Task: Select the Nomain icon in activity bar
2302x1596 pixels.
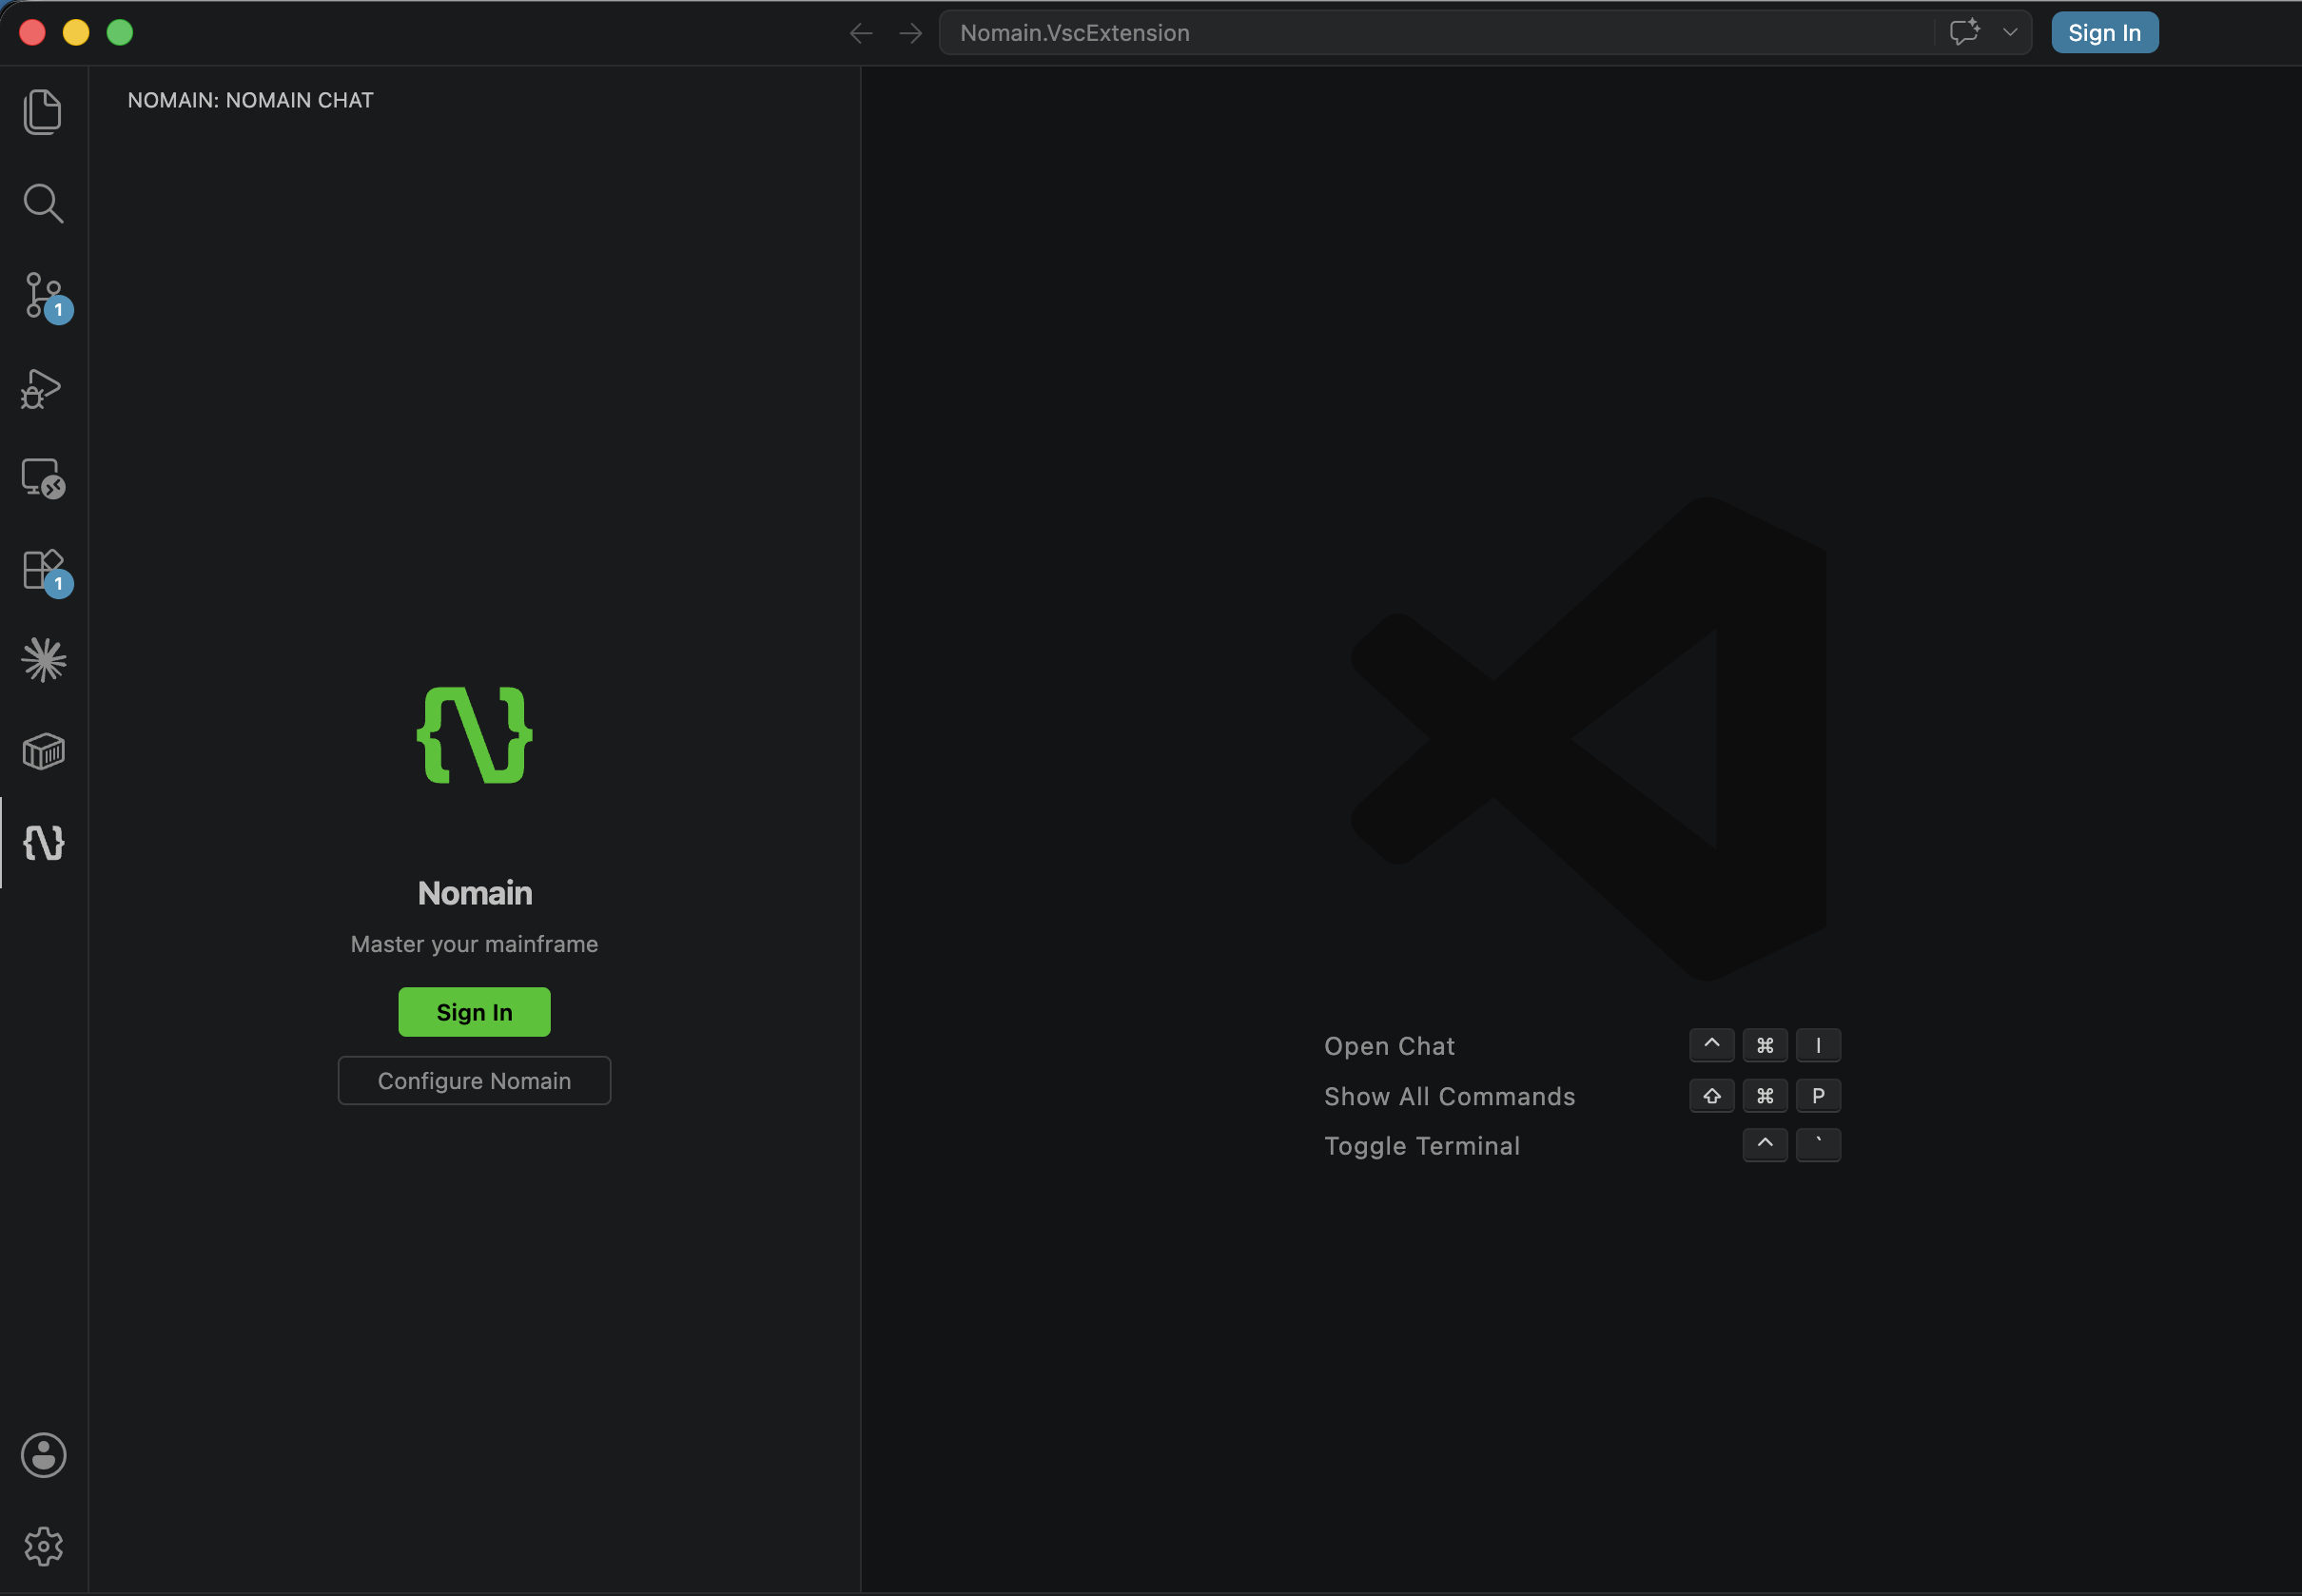Action: click(43, 843)
